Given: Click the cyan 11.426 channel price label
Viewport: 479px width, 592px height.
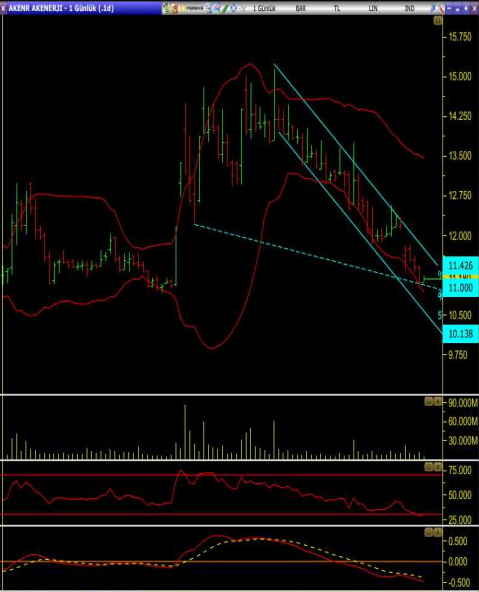Looking at the screenshot, I should (460, 265).
